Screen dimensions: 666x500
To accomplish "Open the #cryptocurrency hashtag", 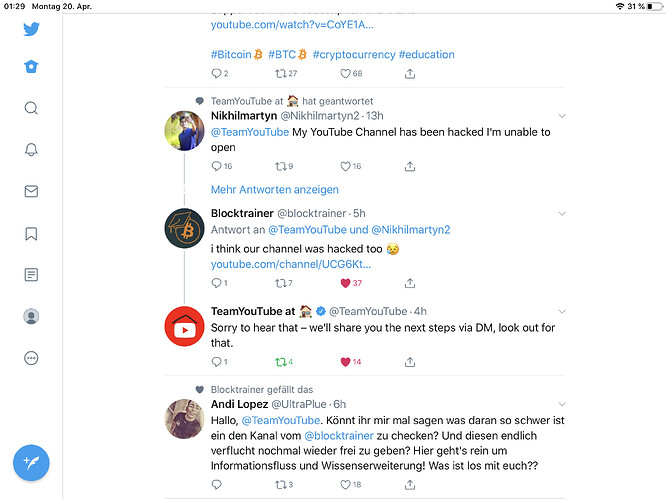I will 353,54.
